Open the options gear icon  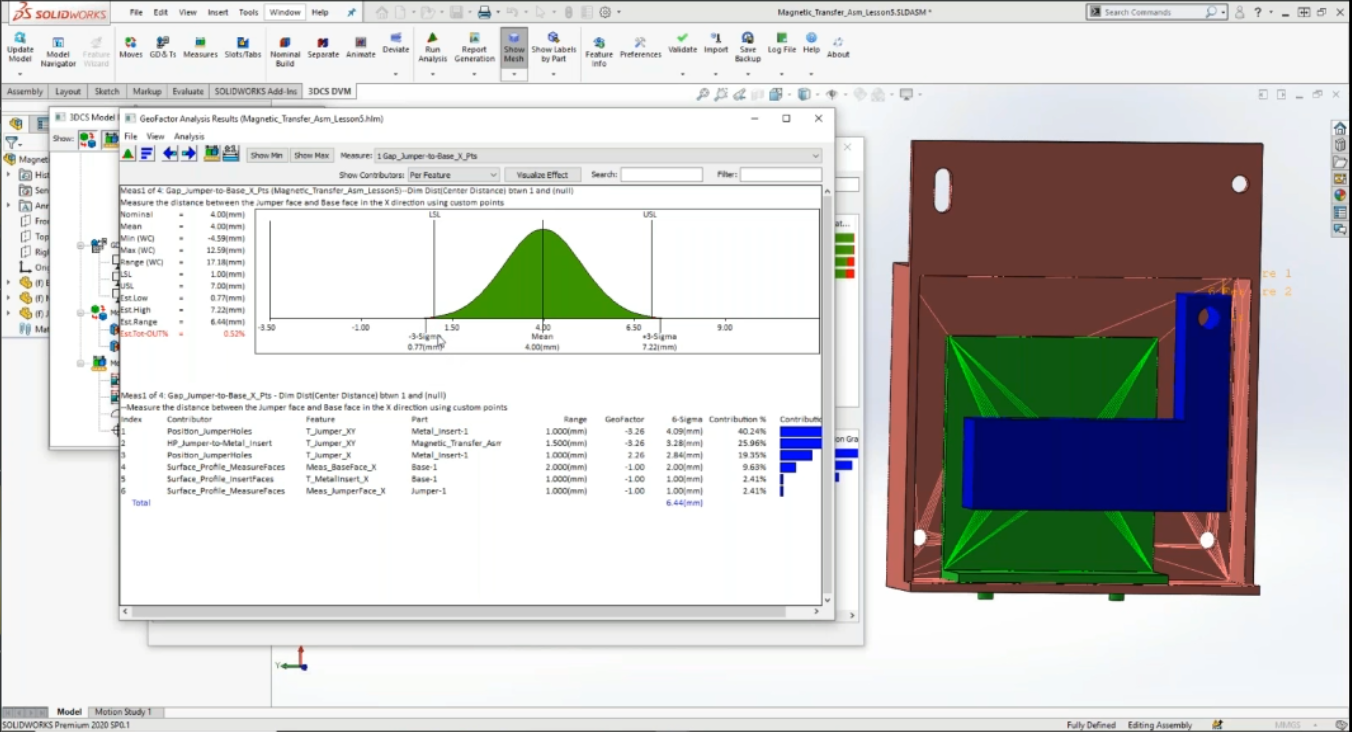click(604, 12)
